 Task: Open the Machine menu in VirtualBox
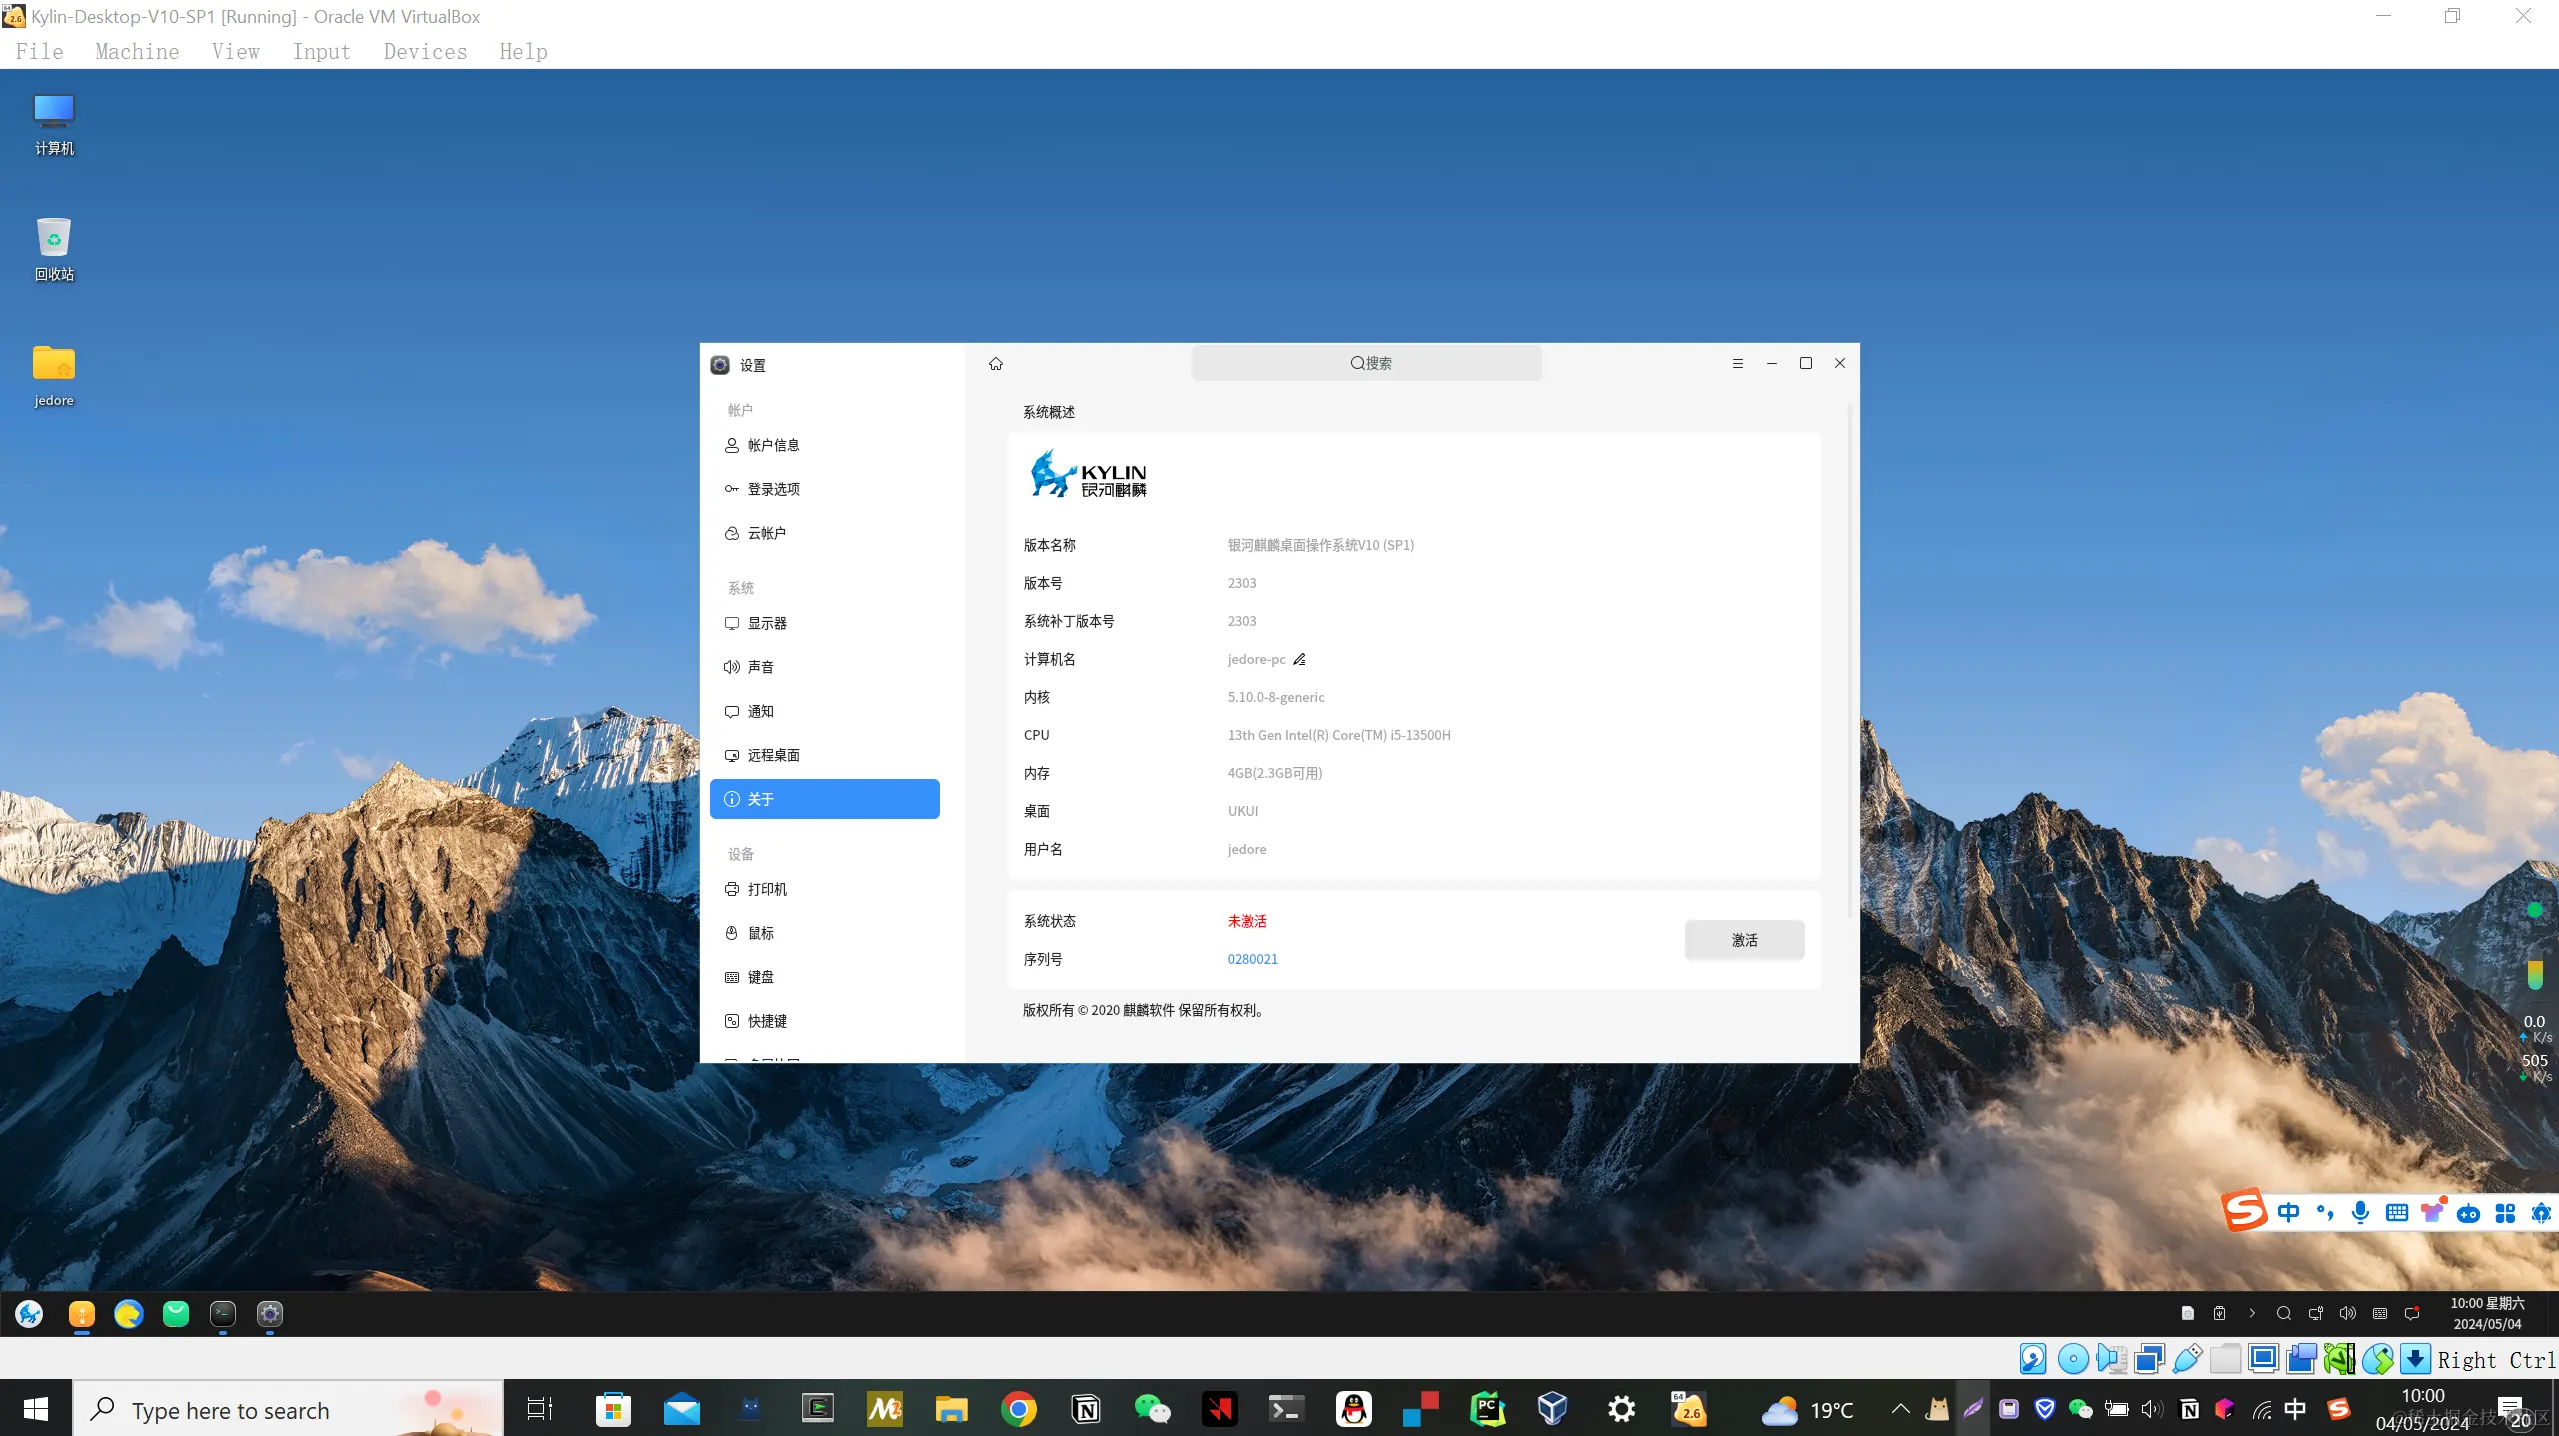(x=137, y=52)
